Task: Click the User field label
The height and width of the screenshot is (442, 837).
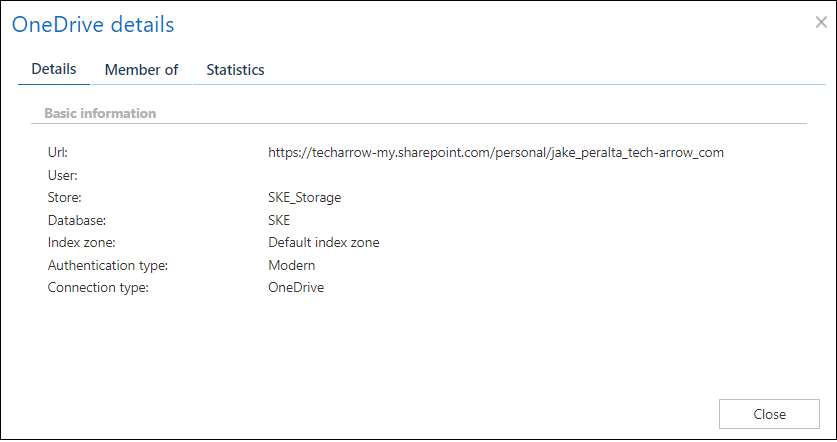Action: click(x=62, y=175)
